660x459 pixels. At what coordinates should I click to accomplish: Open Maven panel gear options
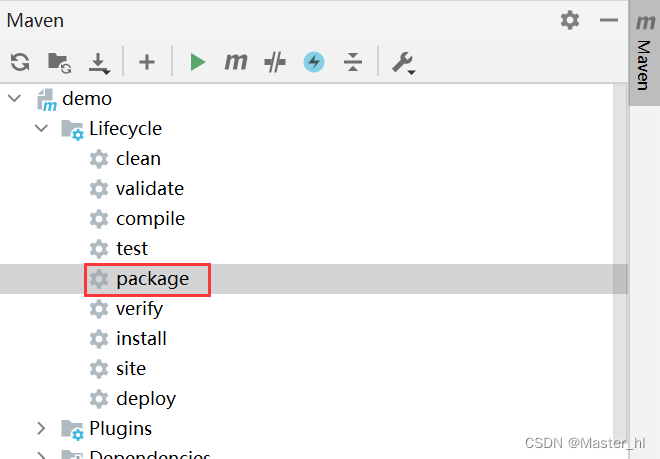point(570,20)
